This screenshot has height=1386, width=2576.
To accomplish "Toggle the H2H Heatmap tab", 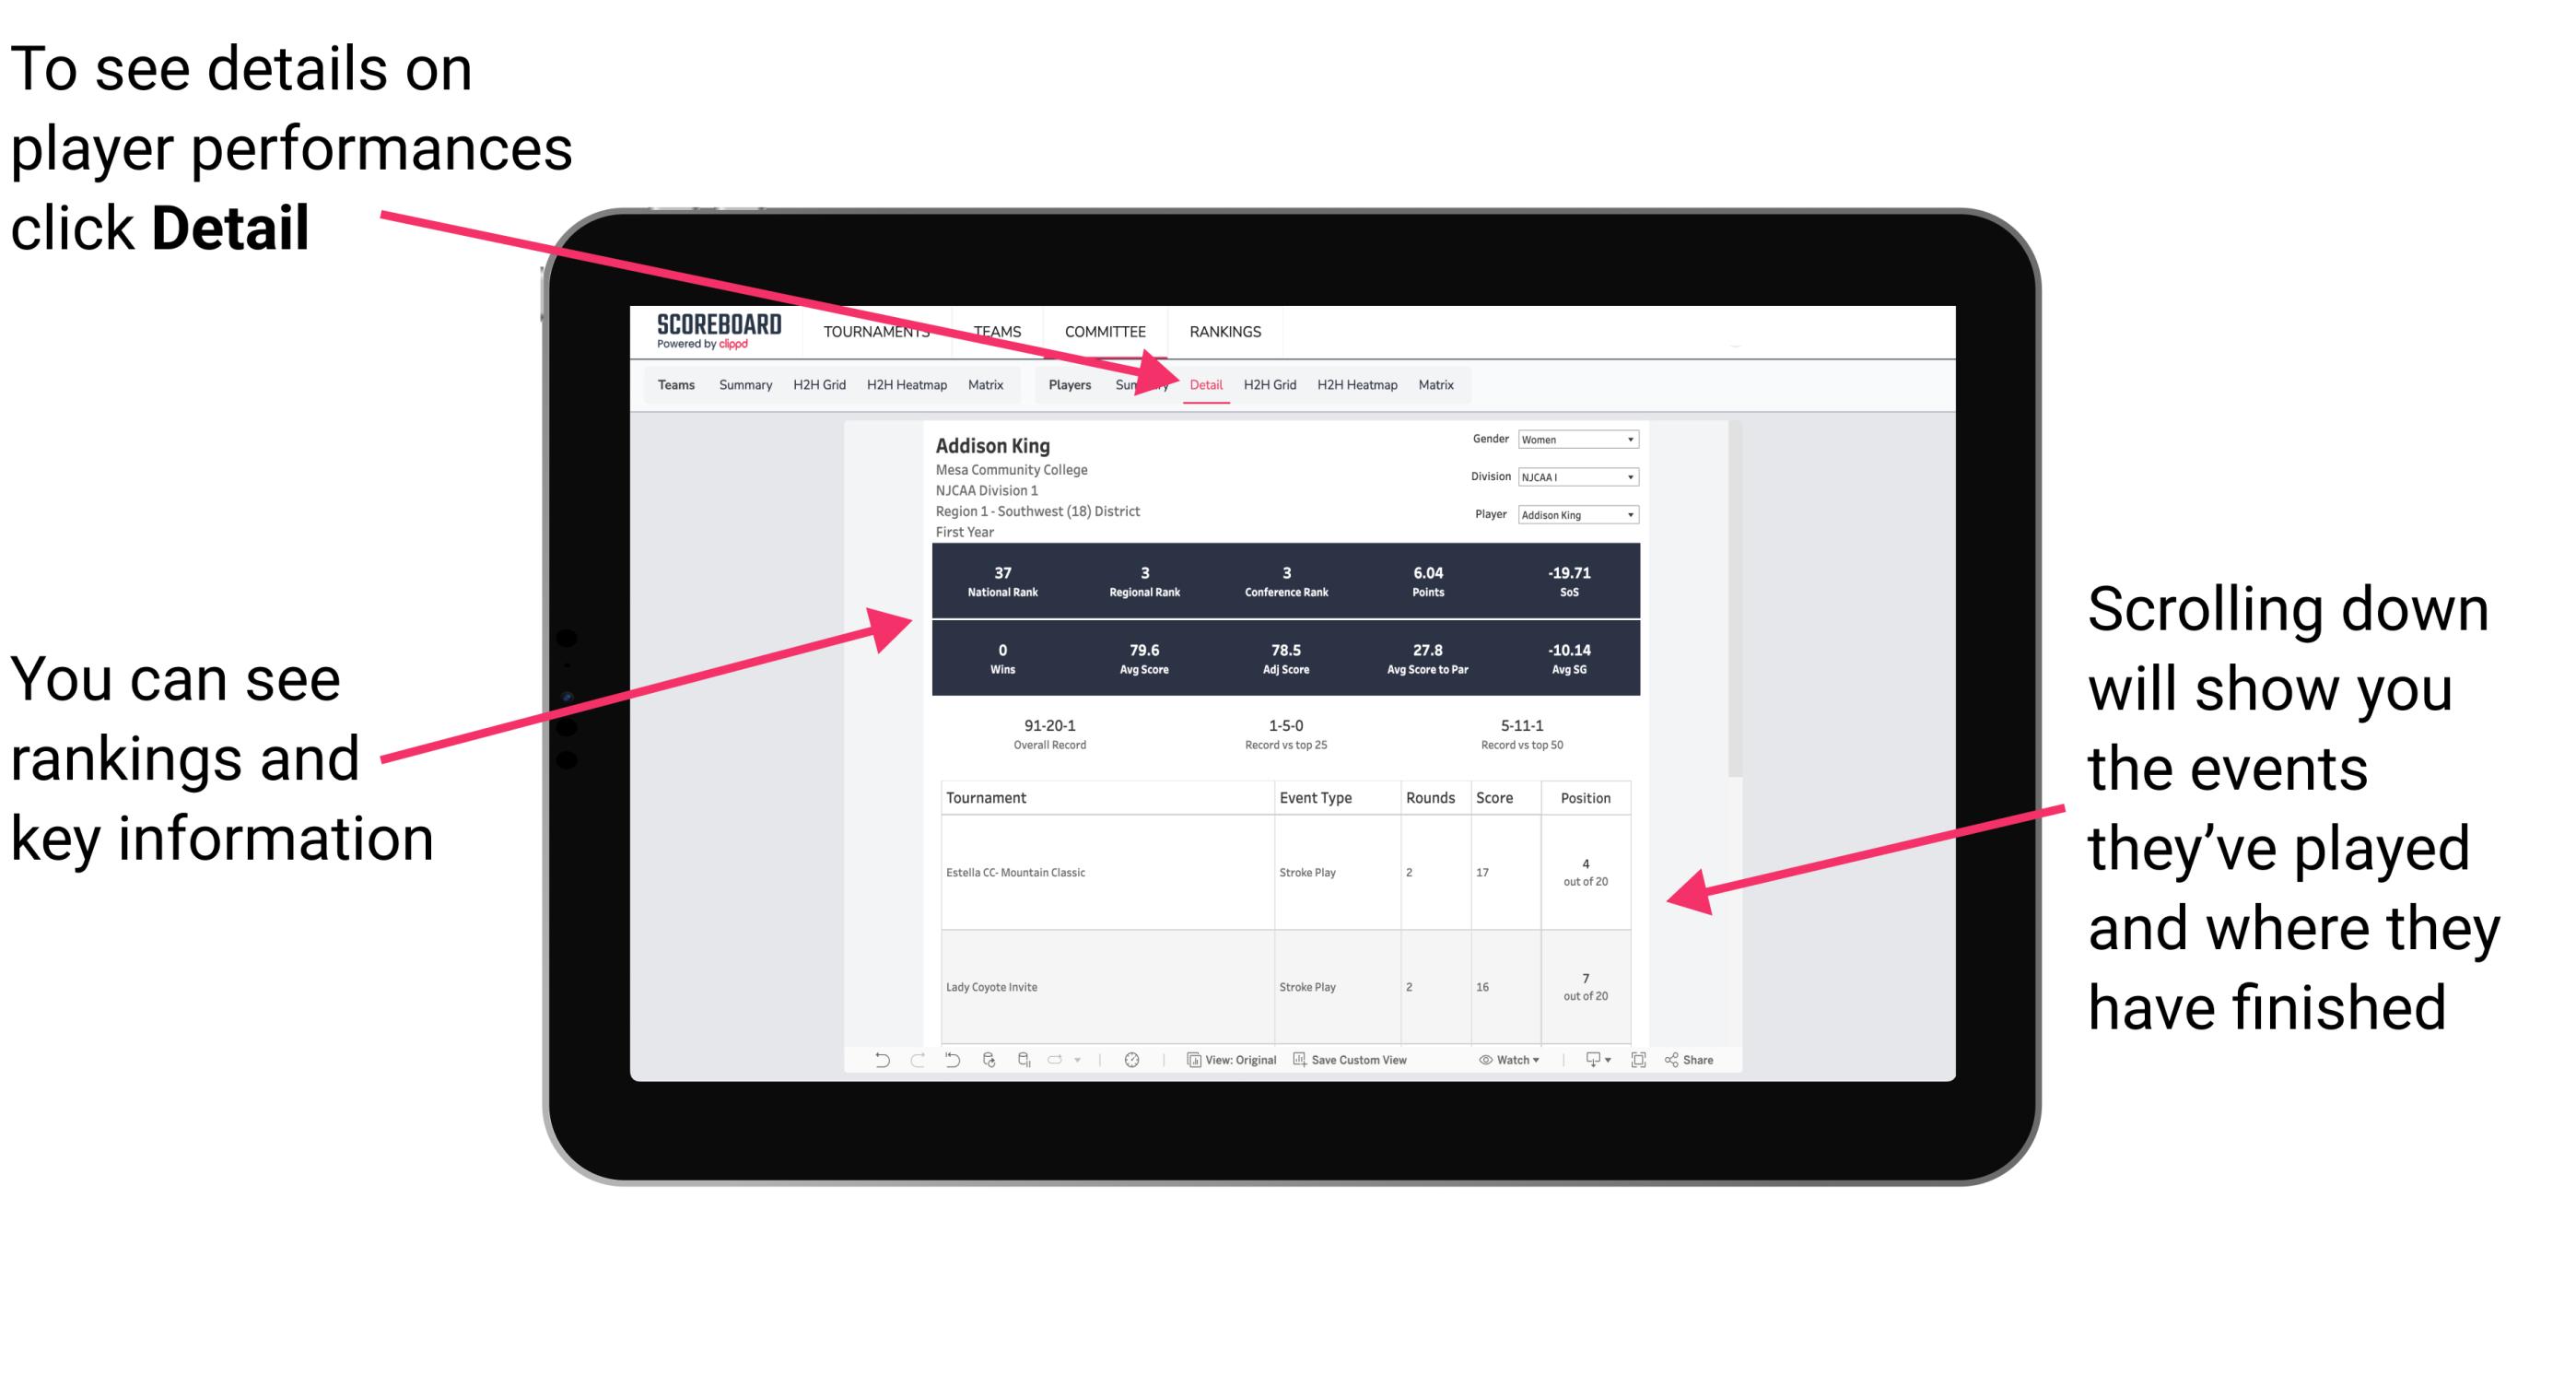I will pos(1358,384).
